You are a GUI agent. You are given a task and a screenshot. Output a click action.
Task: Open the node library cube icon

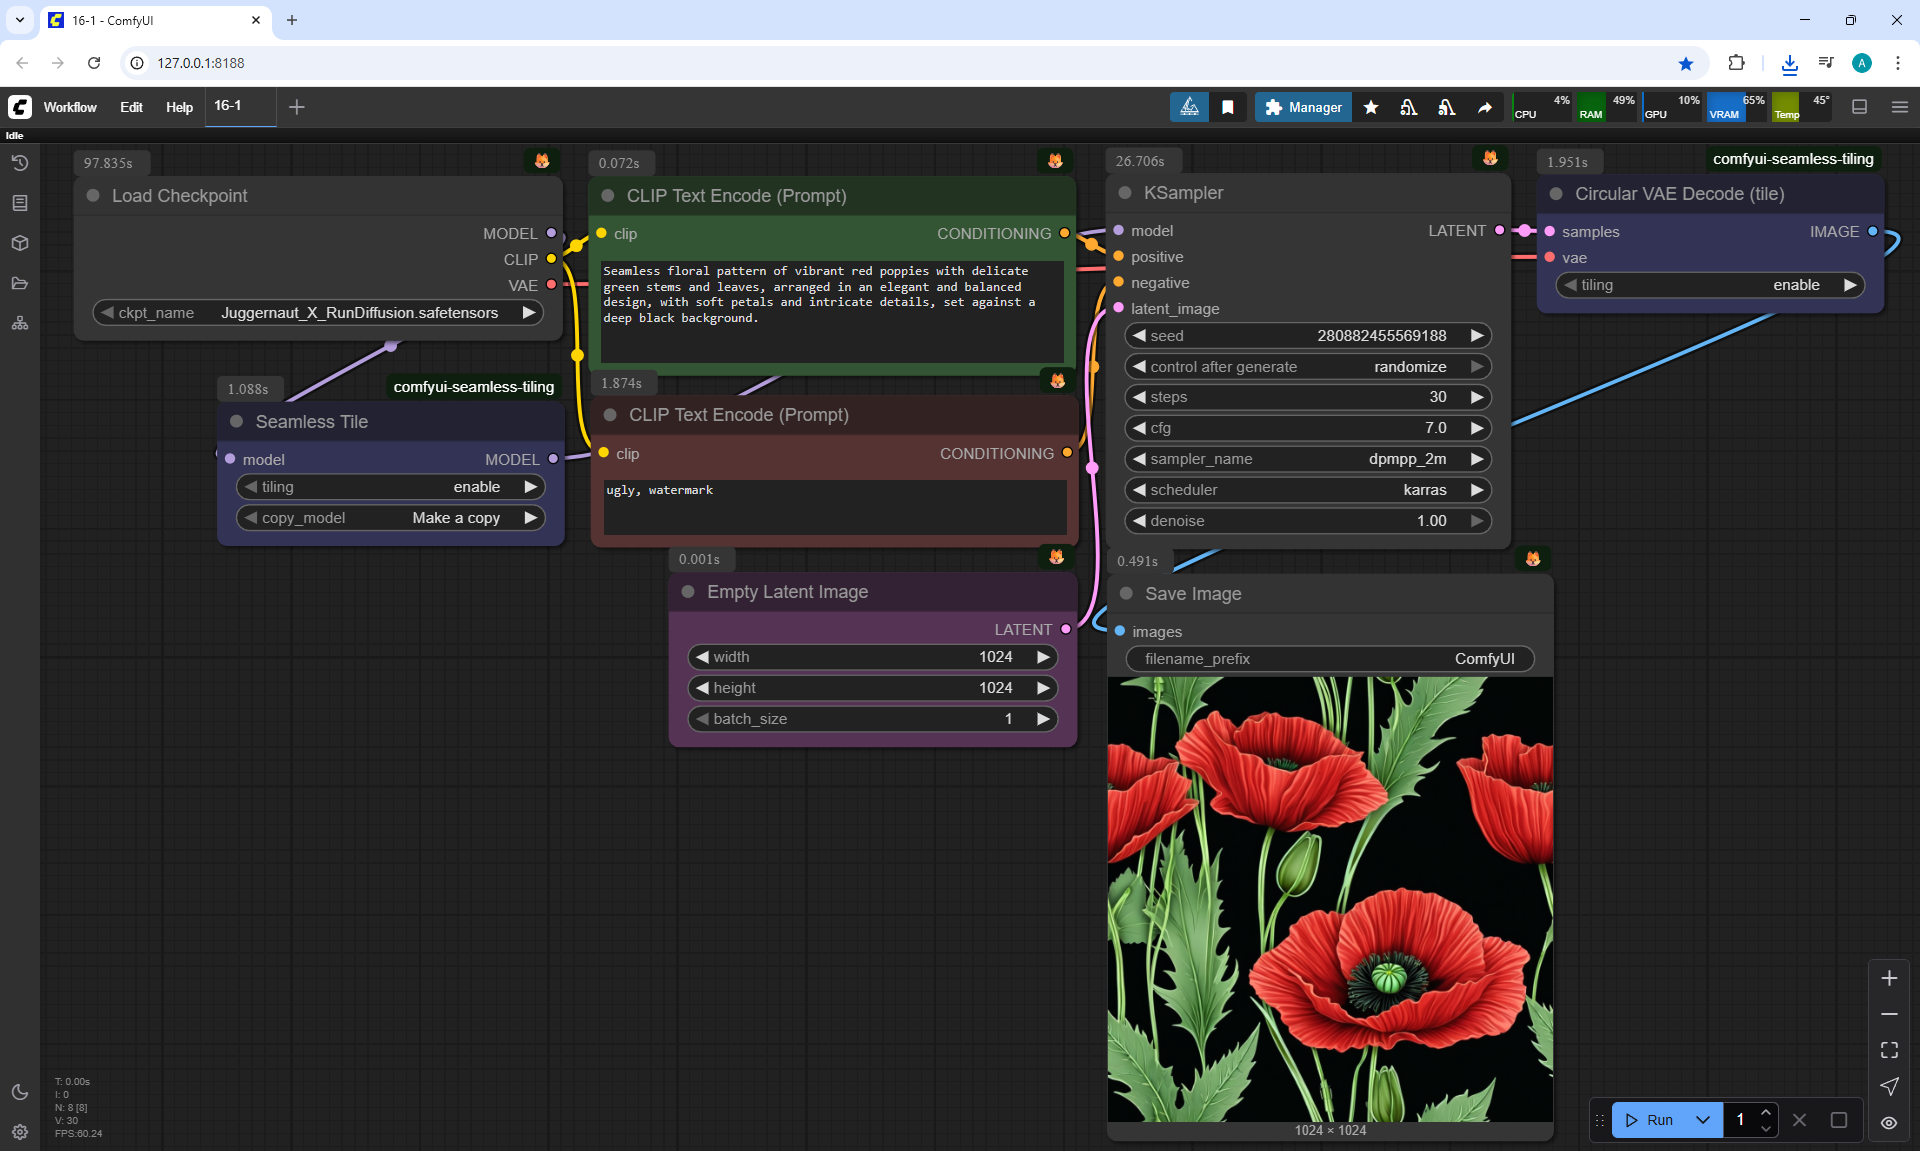click(x=20, y=243)
